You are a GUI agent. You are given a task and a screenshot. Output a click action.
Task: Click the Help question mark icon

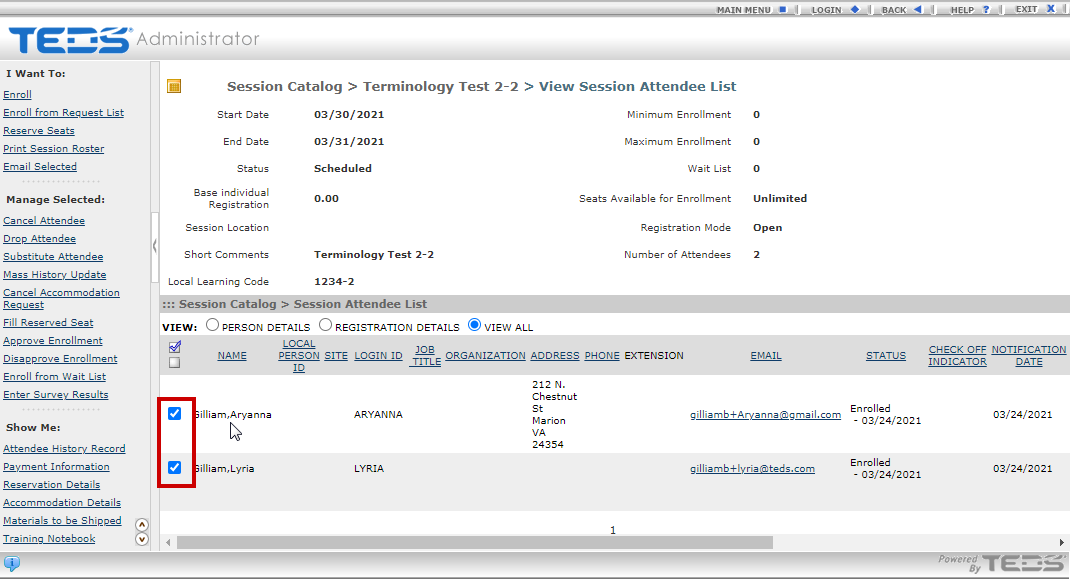[x=986, y=9]
